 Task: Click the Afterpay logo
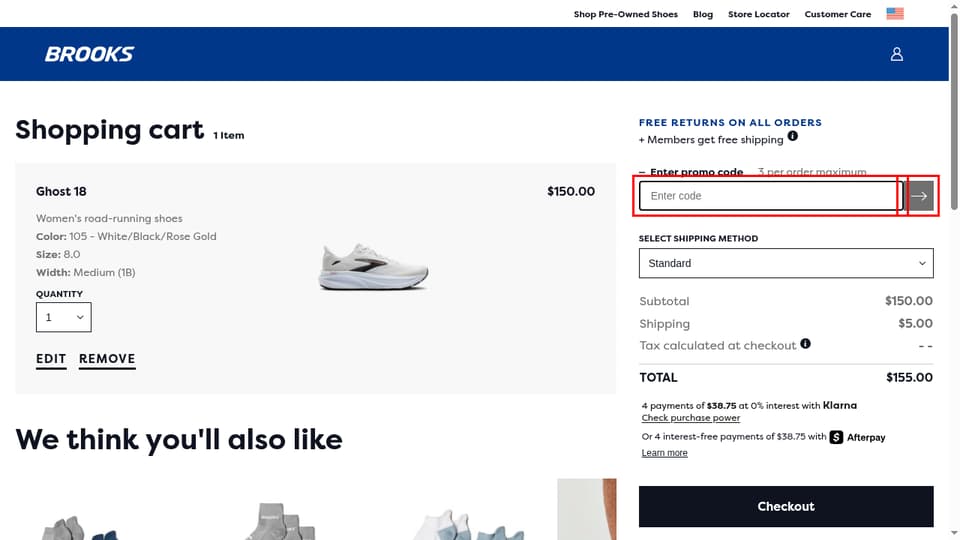point(857,437)
